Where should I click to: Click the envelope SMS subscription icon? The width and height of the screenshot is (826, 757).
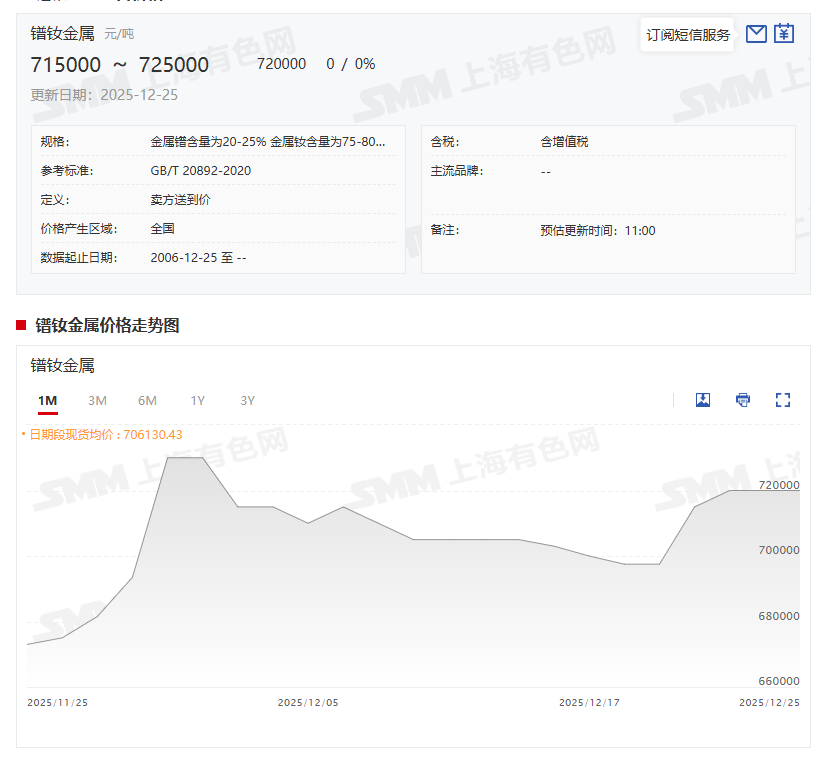[757, 34]
